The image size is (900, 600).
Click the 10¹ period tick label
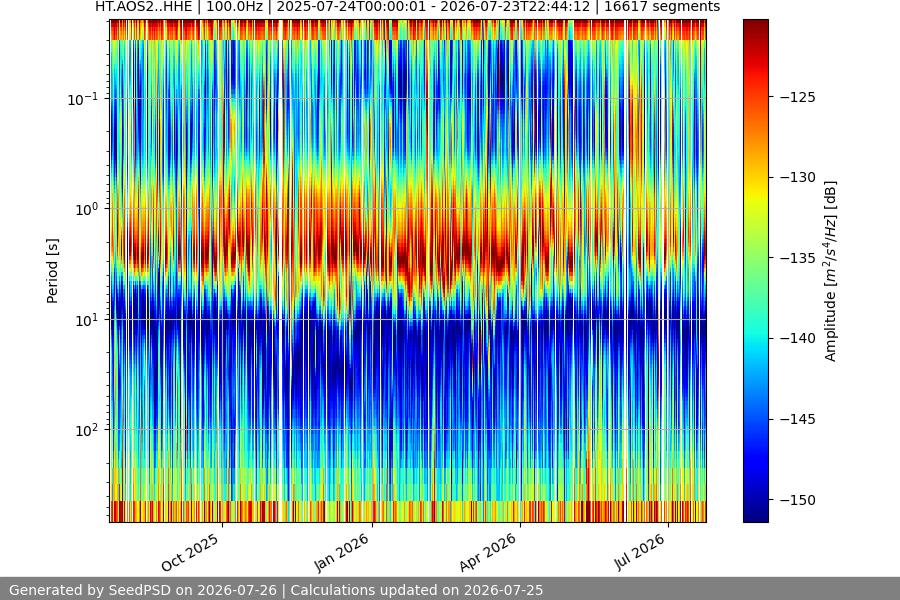click(87, 320)
